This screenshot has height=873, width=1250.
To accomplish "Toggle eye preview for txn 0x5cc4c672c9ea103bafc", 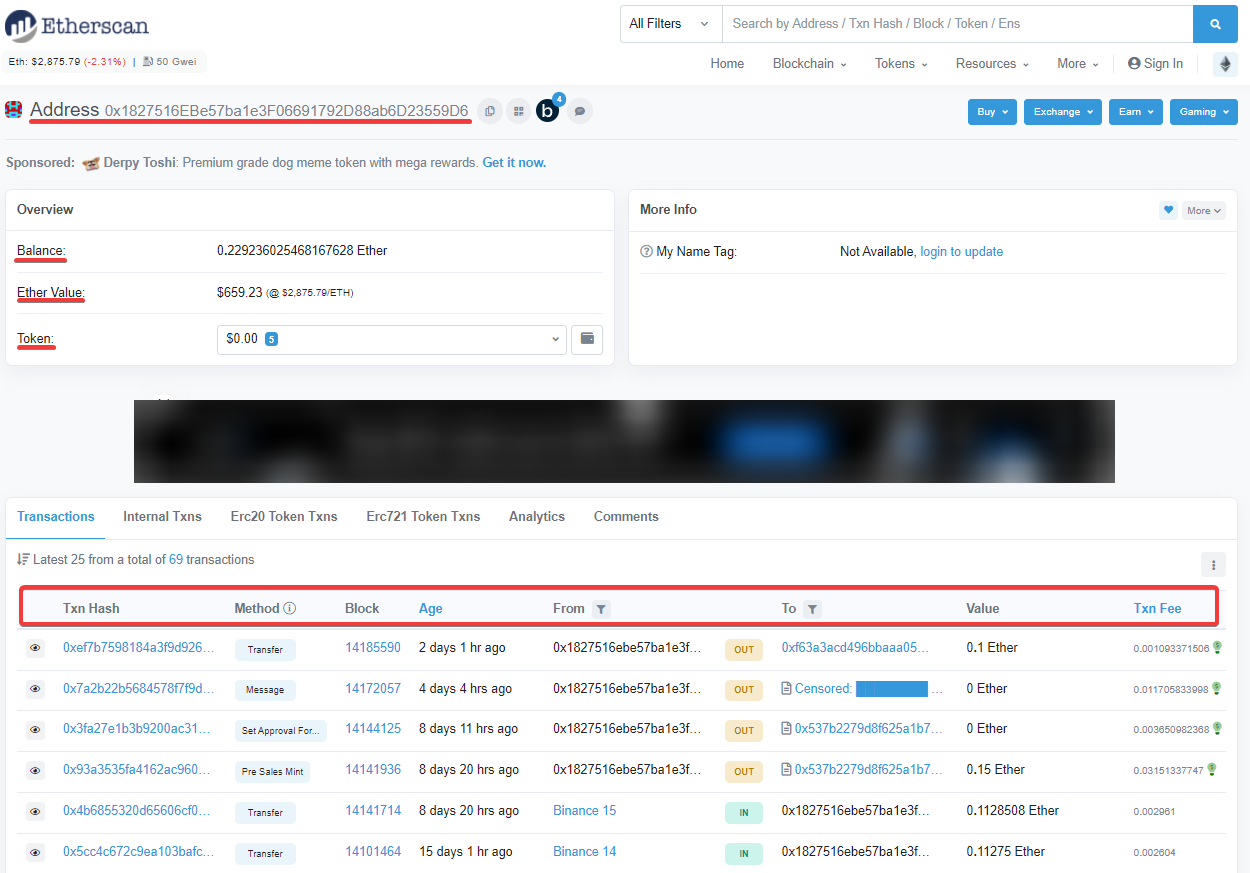I will pos(35,853).
